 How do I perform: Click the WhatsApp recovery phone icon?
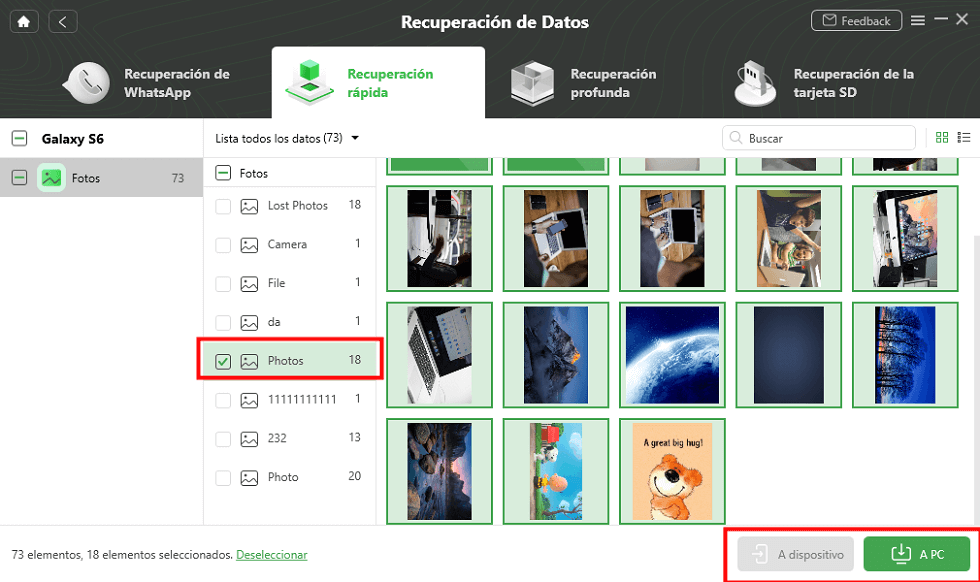coord(88,83)
